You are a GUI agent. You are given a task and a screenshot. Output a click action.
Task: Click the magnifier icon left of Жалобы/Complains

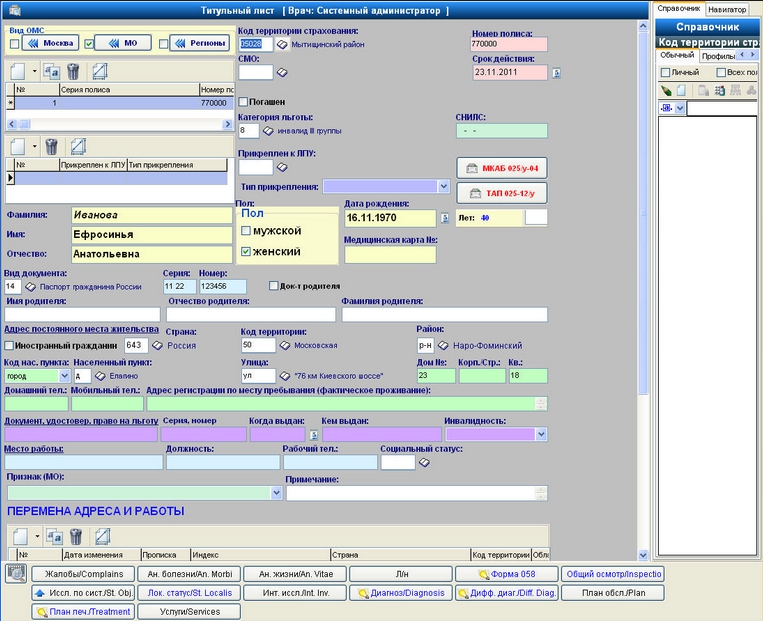coord(15,574)
